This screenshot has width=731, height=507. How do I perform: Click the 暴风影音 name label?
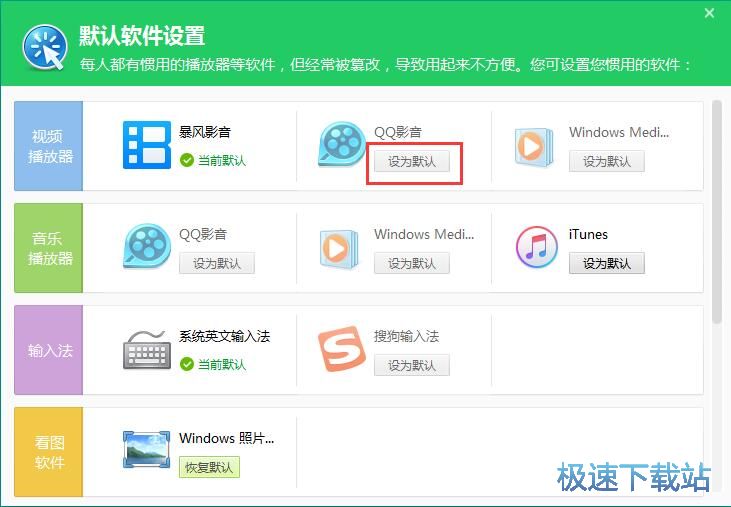click(x=205, y=132)
